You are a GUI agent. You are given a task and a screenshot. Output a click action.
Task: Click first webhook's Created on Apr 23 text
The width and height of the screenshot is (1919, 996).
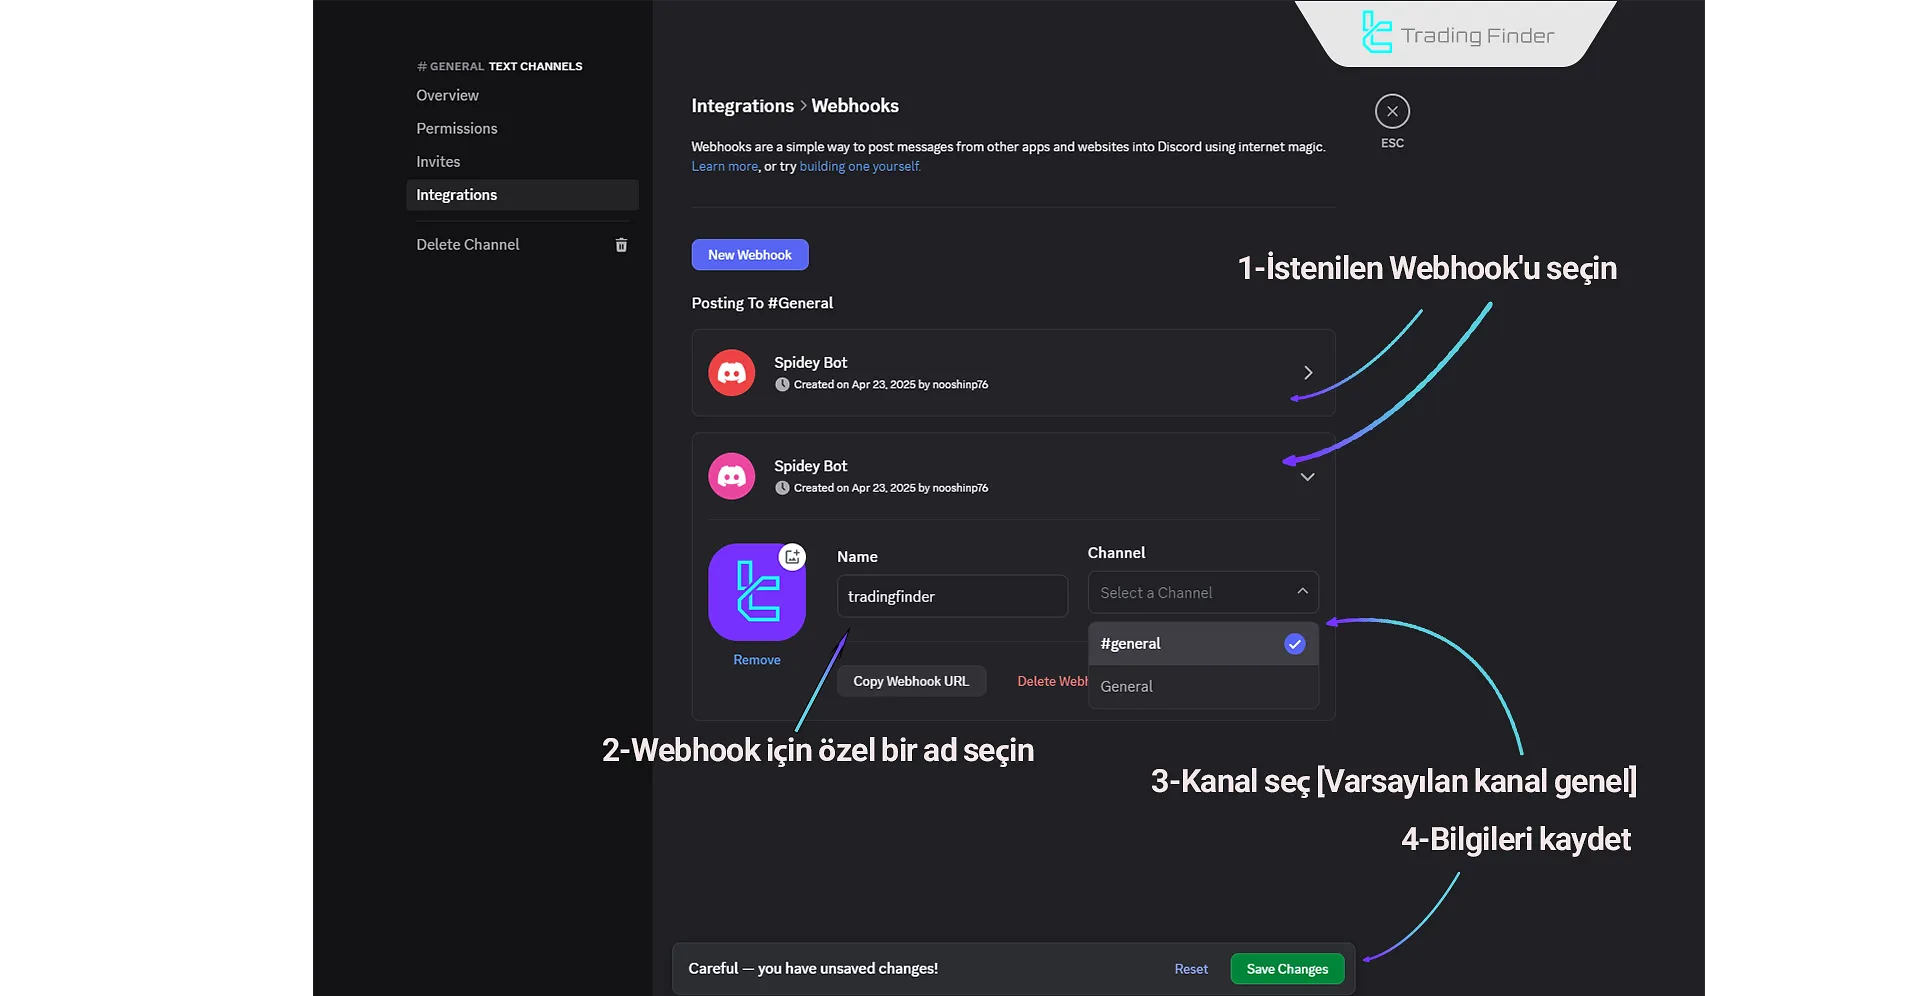(x=890, y=385)
